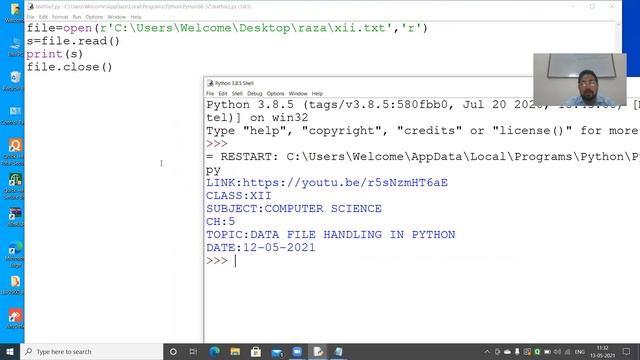This screenshot has height=360, width=640.
Task: Open Options menu in the editor window
Action: (x=94, y=17)
